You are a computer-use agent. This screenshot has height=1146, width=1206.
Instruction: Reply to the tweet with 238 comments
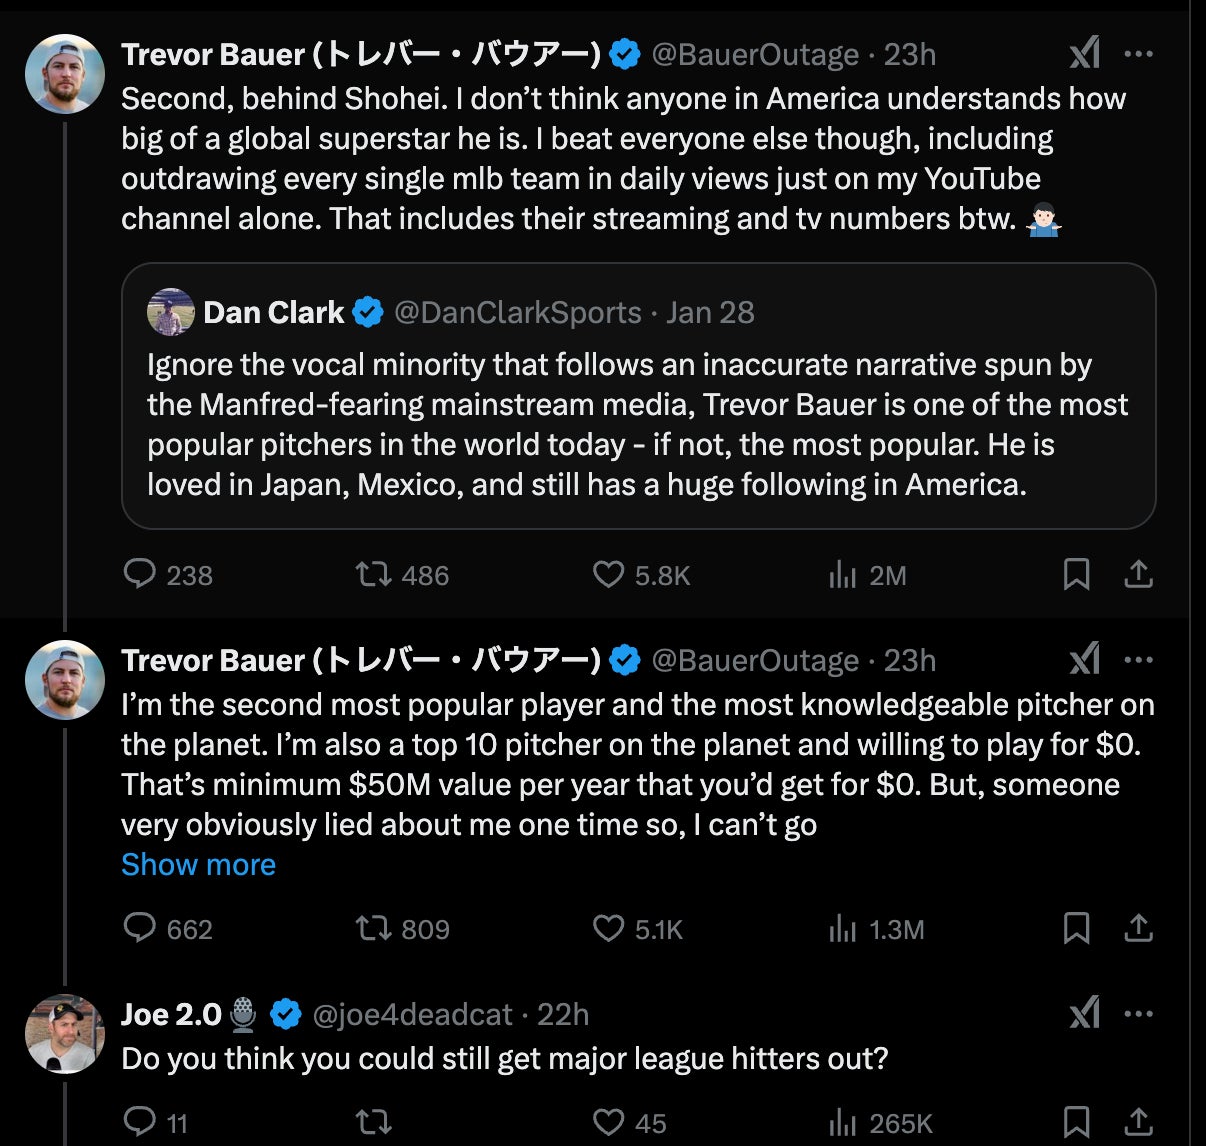click(140, 575)
